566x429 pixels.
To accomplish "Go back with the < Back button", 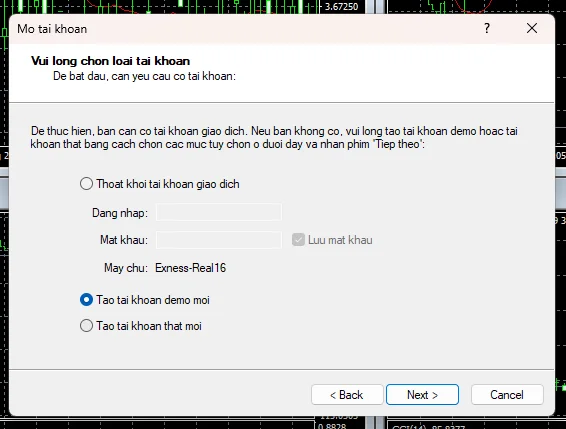I will [x=347, y=395].
